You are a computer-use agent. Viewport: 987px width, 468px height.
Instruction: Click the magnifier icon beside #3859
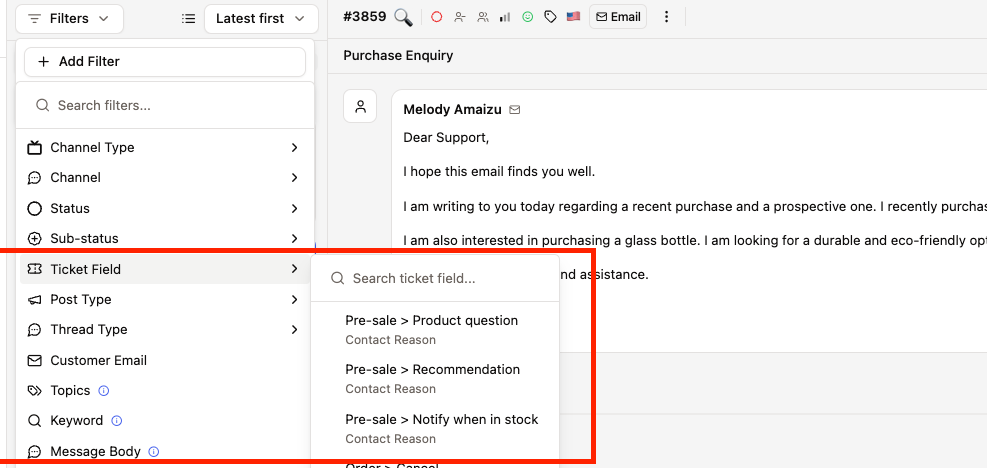coord(403,18)
